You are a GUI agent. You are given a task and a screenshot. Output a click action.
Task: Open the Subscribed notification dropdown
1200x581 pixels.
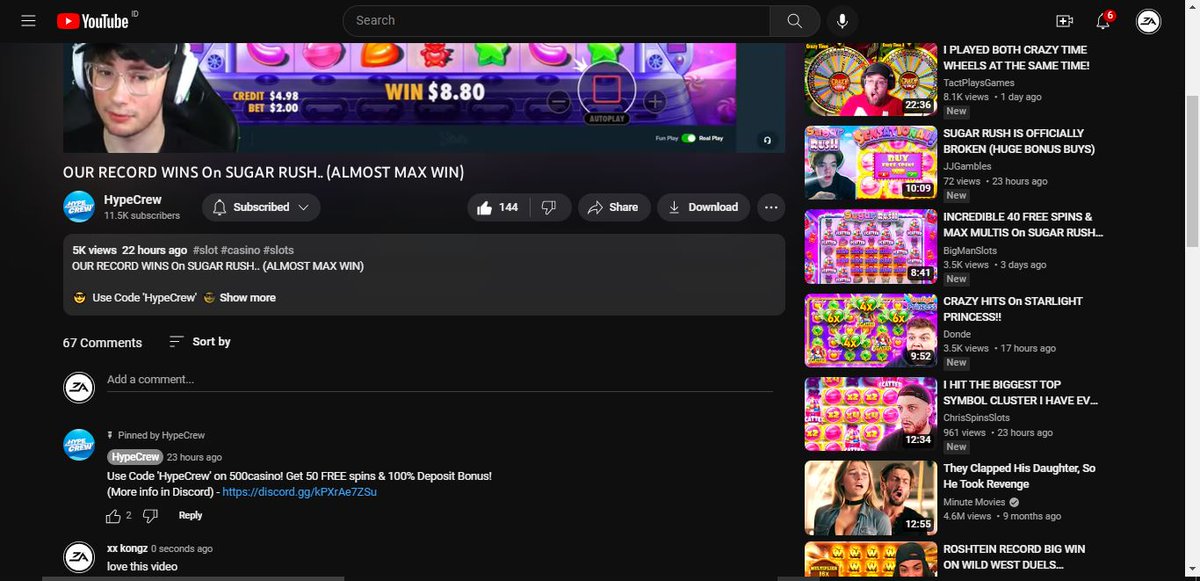tap(262, 207)
